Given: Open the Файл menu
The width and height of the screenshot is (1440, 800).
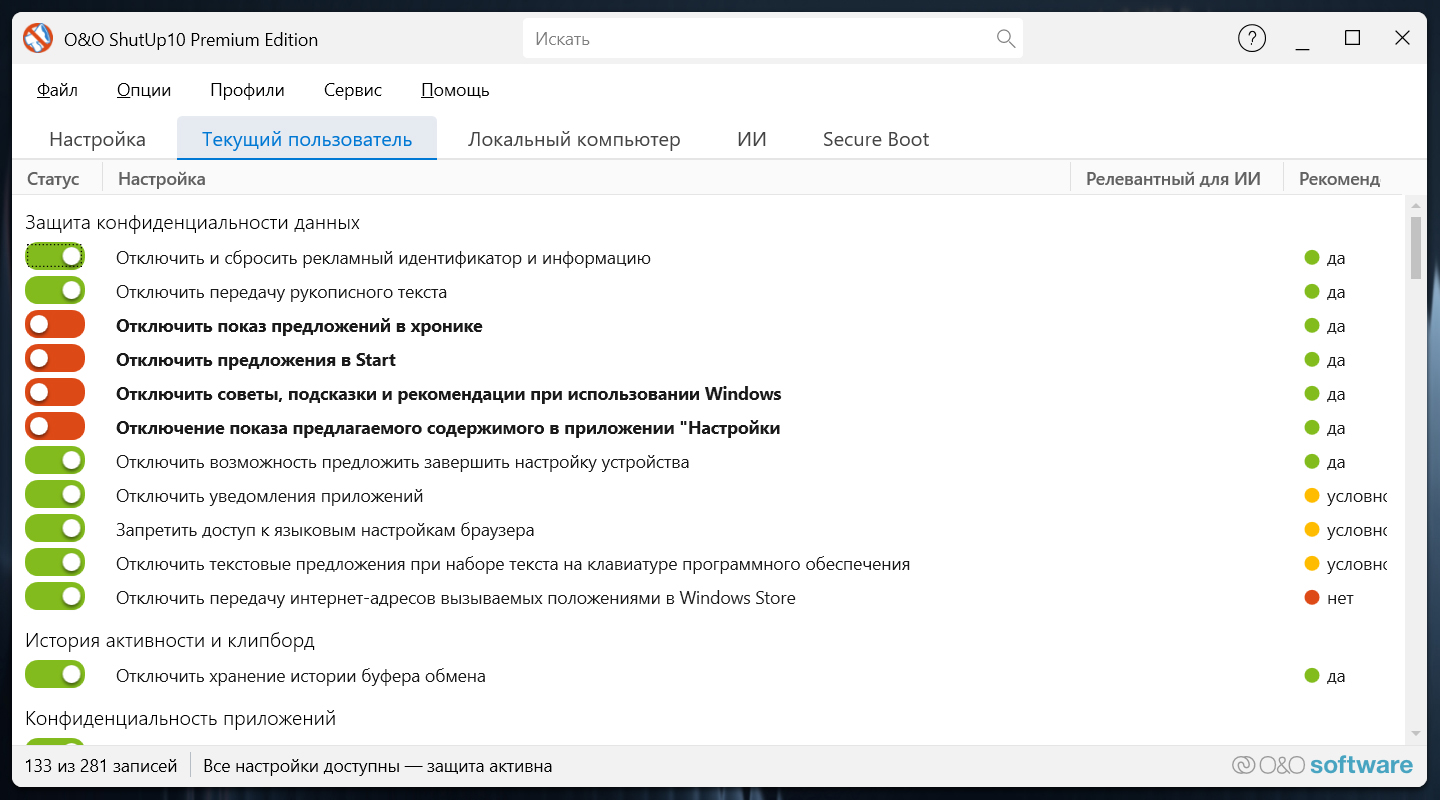Looking at the screenshot, I should pyautogui.click(x=57, y=90).
